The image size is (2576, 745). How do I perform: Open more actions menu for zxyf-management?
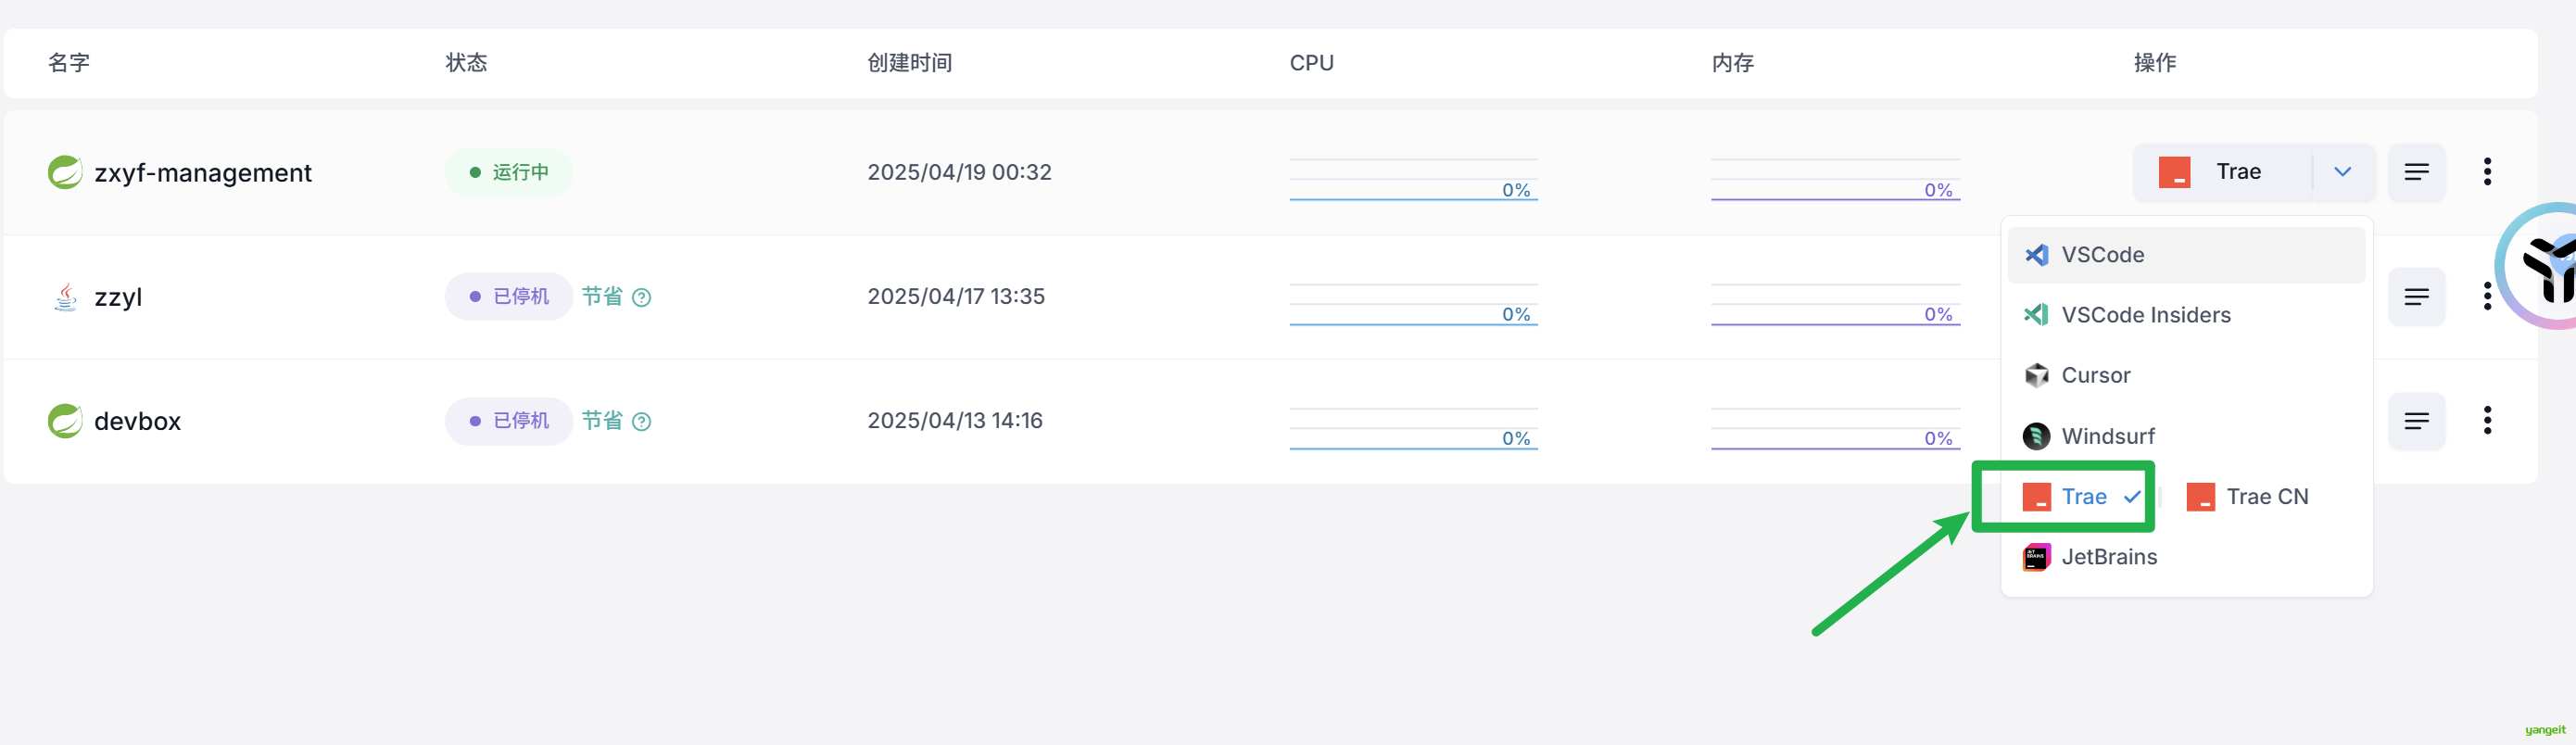pos(2487,172)
